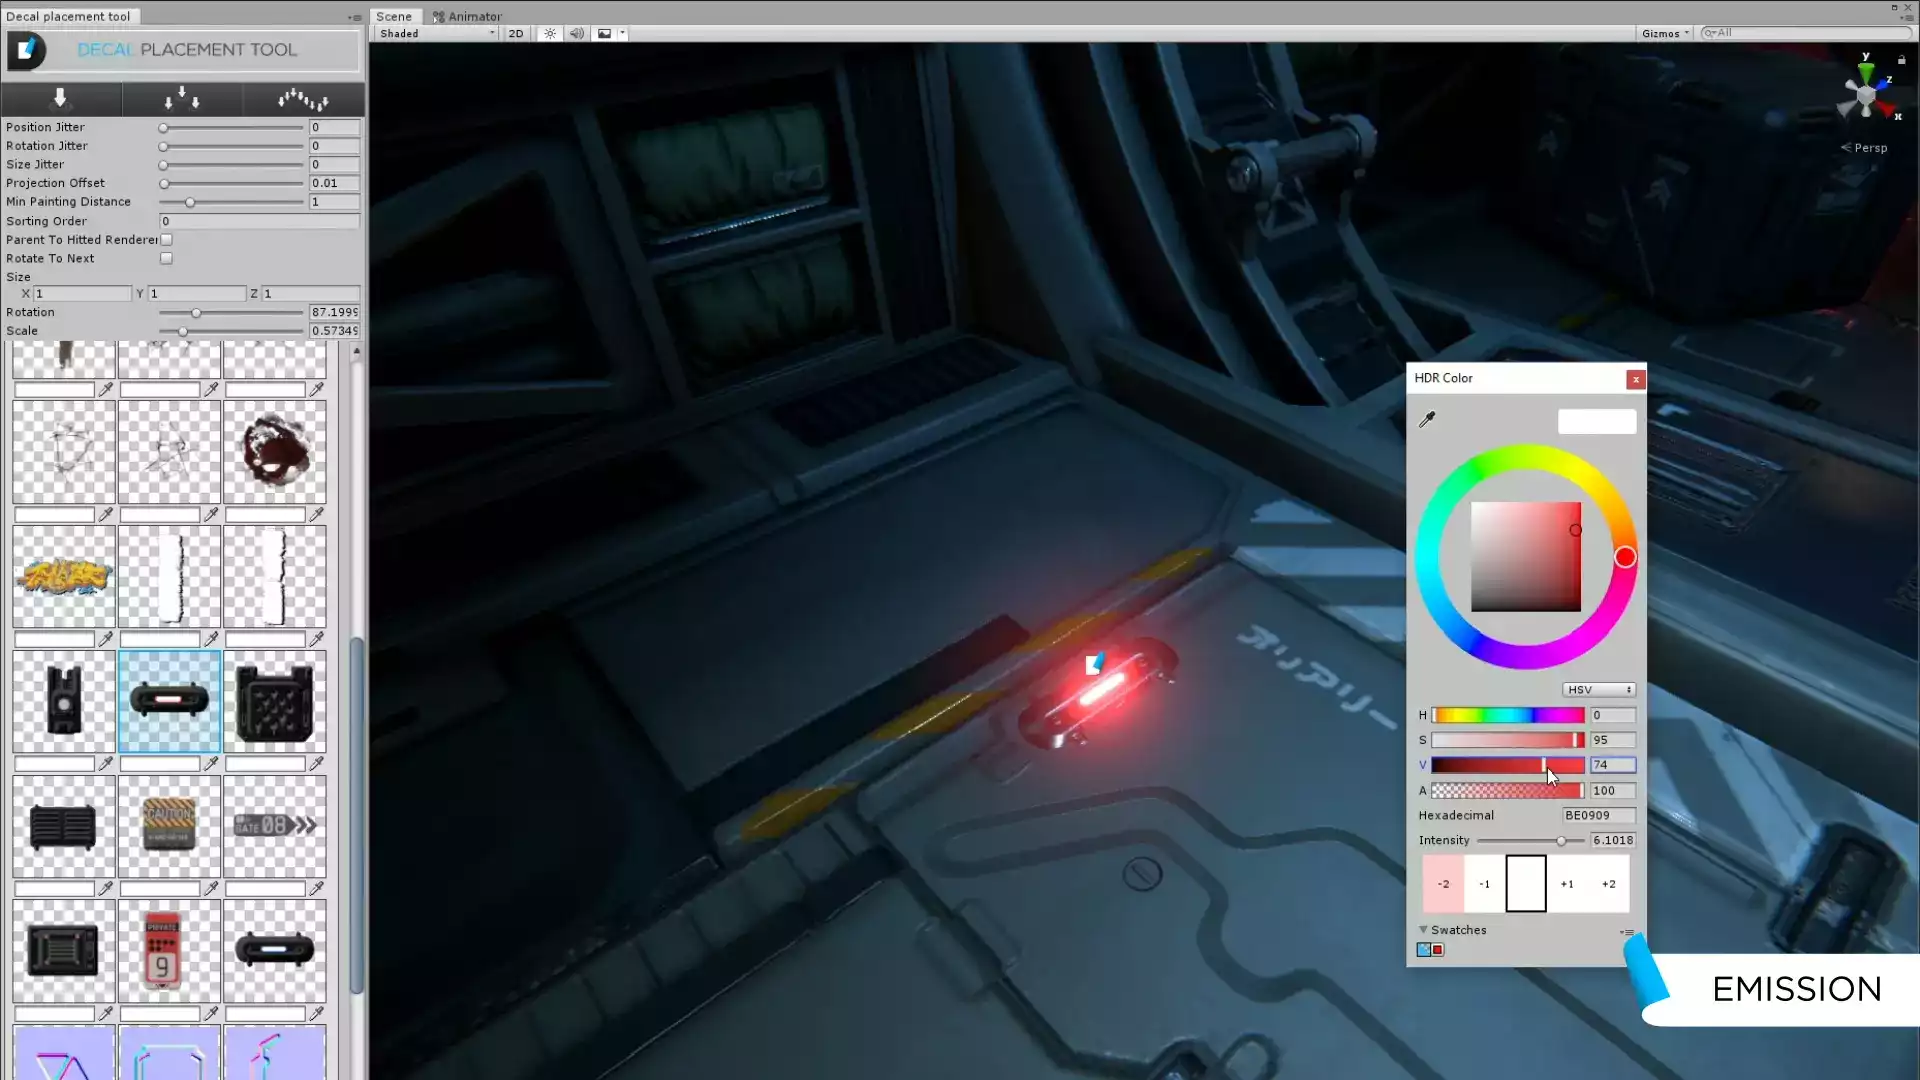Select the single decal placement mode icon
This screenshot has width=1920, height=1080.
coord(60,98)
